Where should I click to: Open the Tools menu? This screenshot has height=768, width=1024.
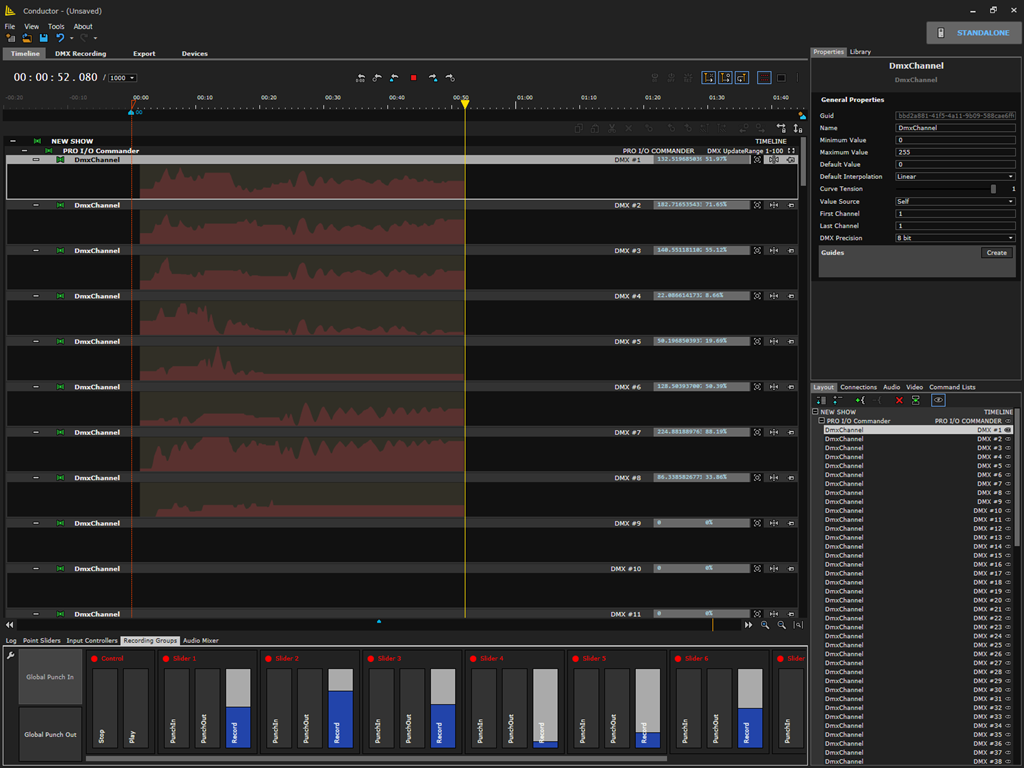56,27
